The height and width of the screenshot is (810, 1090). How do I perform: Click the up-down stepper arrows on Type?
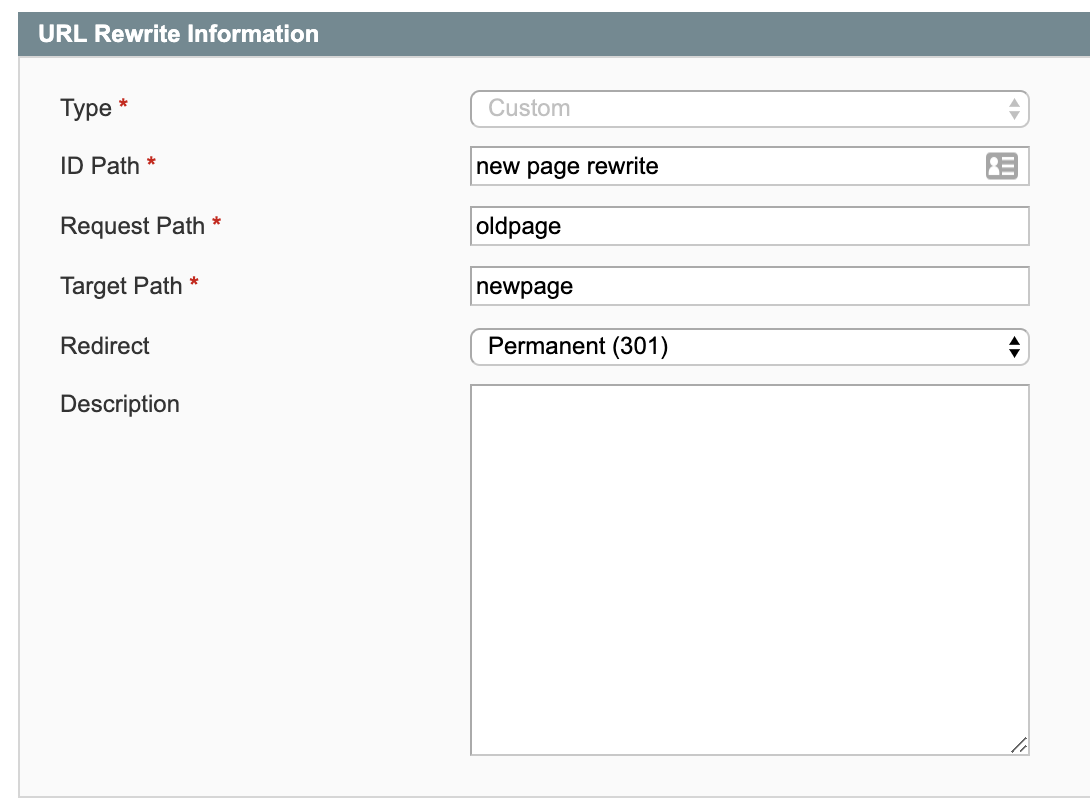tap(1014, 110)
